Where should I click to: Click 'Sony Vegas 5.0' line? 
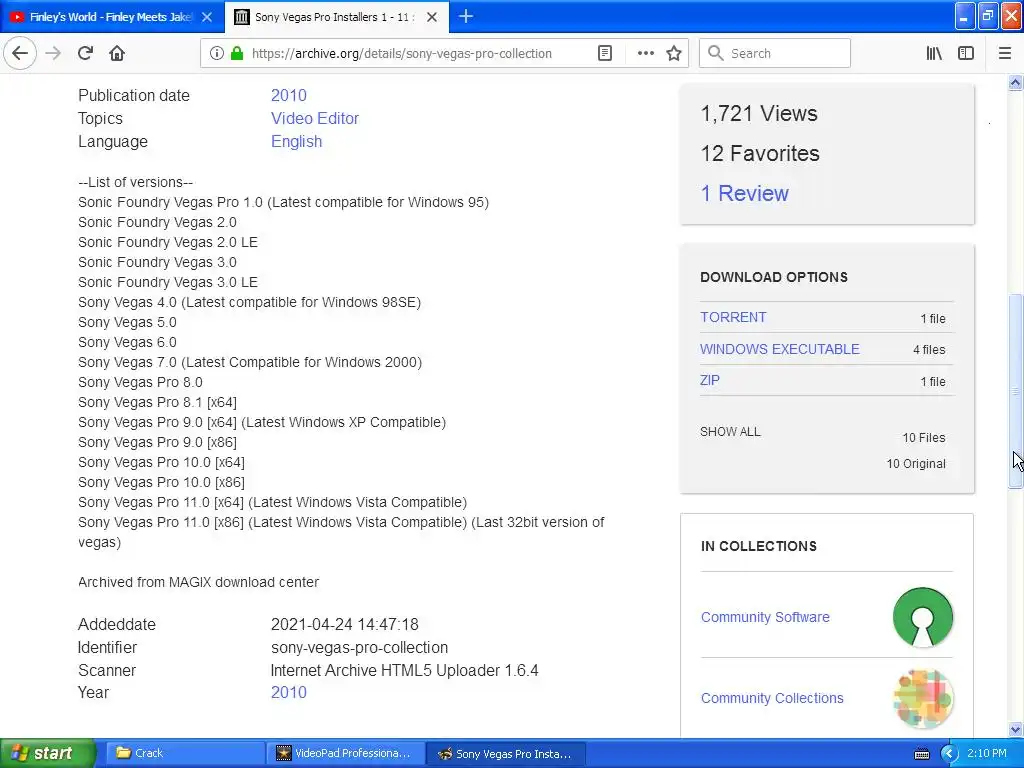pos(127,323)
